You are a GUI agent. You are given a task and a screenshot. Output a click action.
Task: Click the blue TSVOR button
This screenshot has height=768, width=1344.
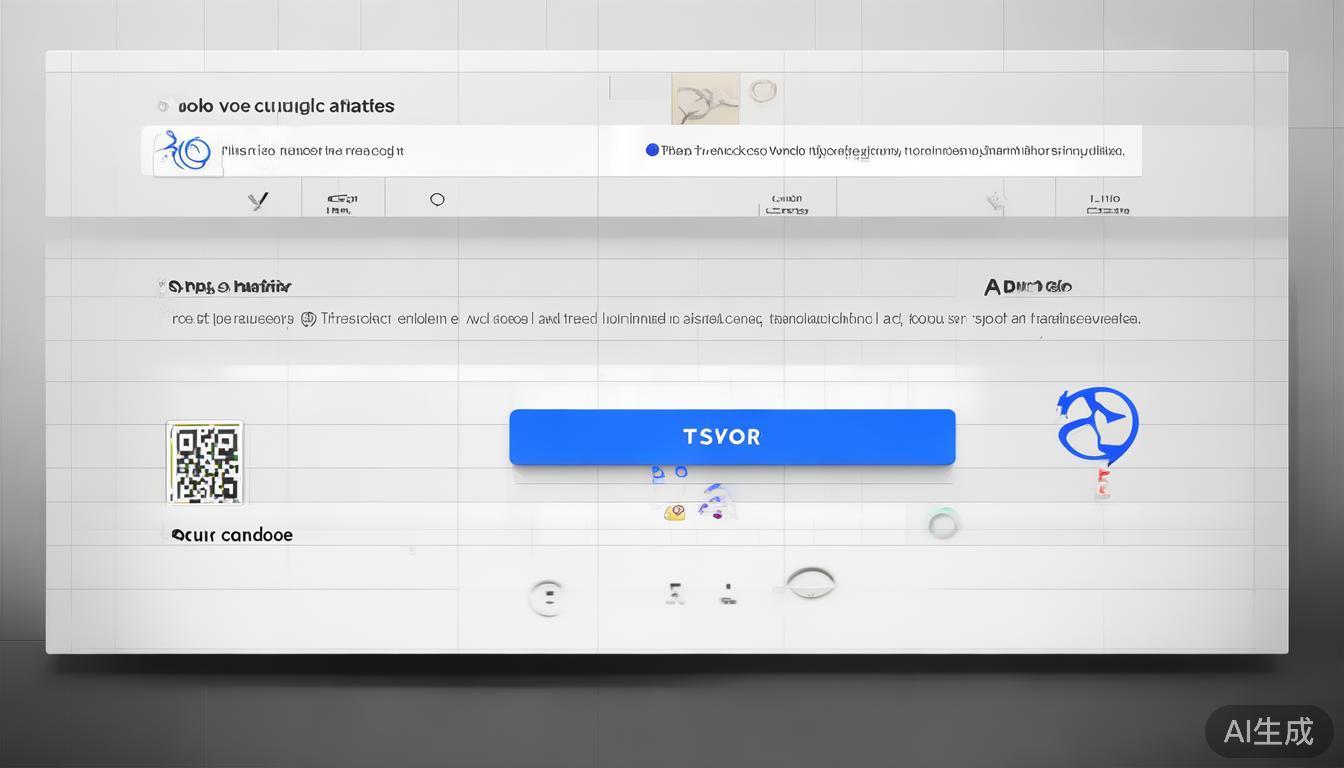[732, 437]
